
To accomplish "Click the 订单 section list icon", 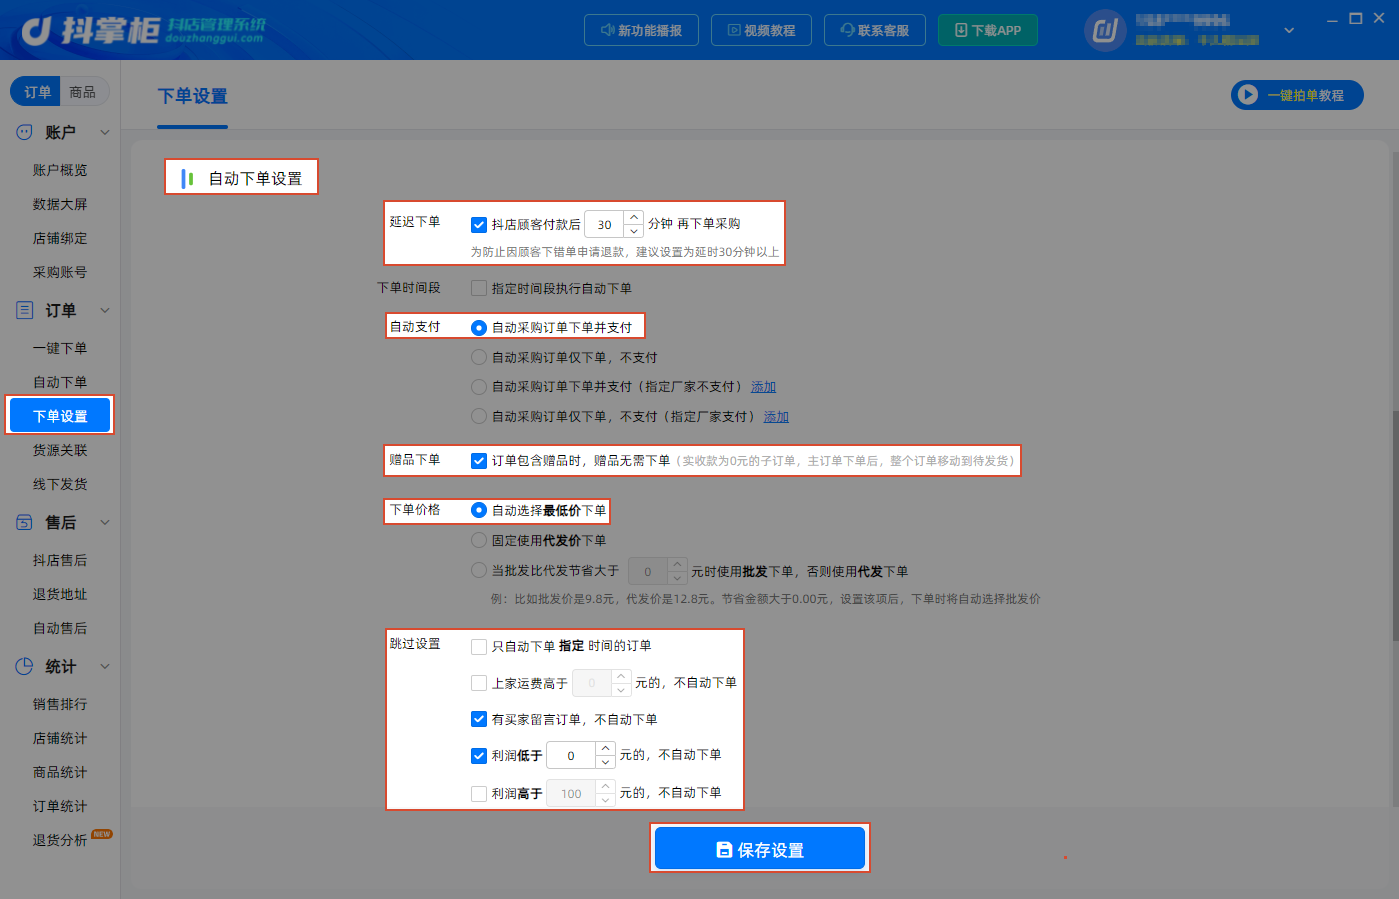I will pos(25,310).
